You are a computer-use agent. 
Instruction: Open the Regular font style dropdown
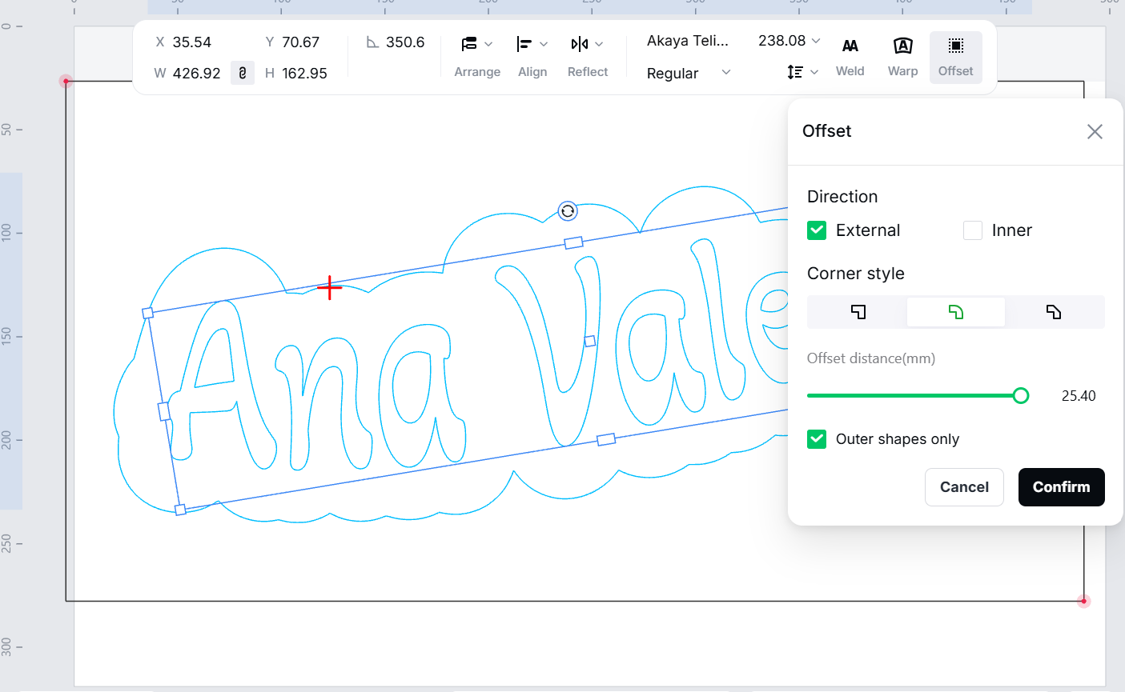[x=689, y=73]
